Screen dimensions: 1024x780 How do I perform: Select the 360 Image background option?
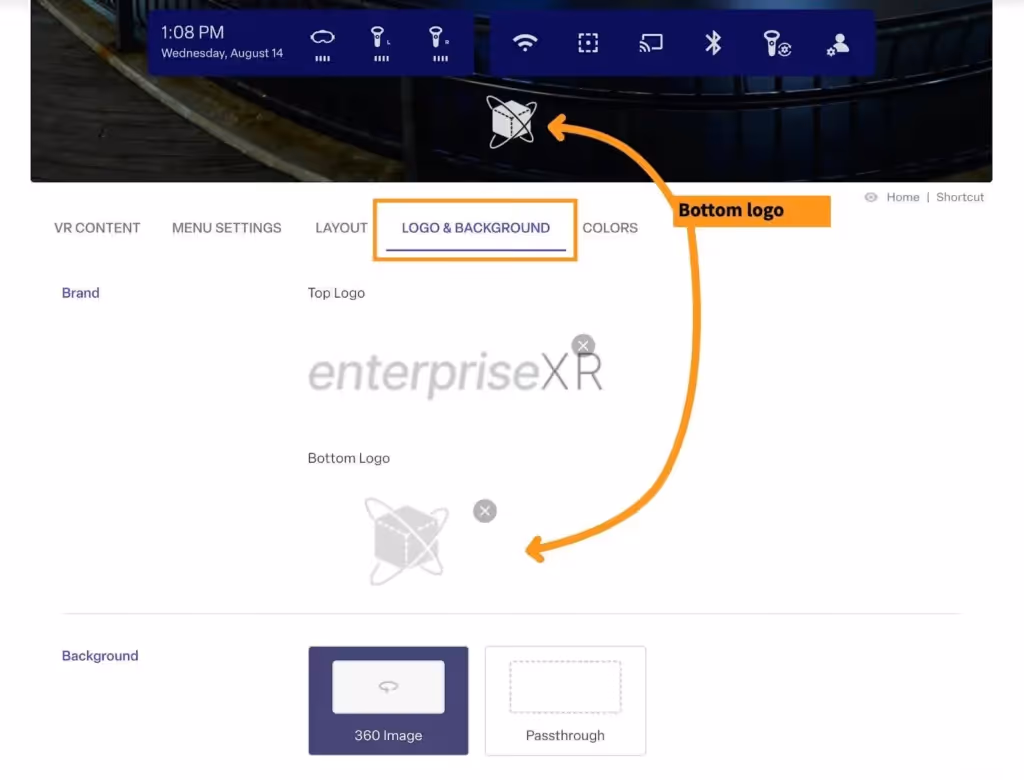tap(389, 701)
